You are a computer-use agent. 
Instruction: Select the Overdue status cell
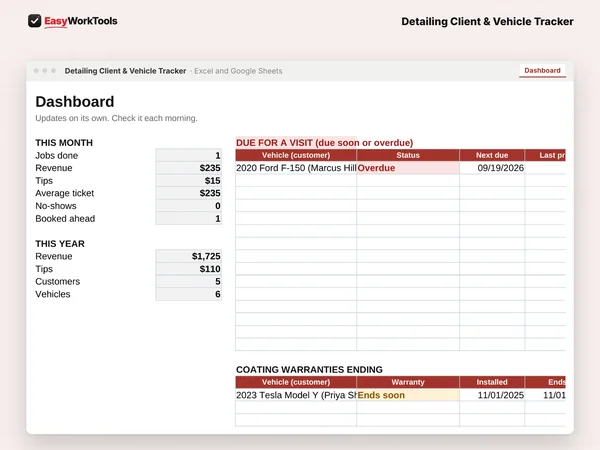pos(408,168)
